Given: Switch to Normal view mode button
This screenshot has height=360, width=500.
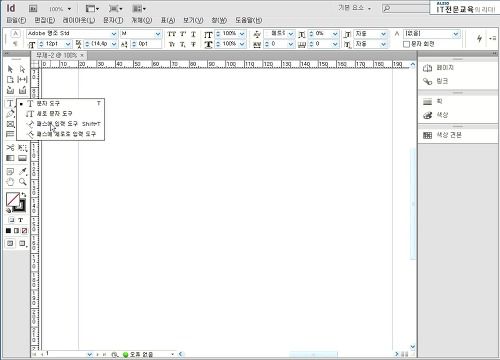Looking at the screenshot, I should [10, 243].
